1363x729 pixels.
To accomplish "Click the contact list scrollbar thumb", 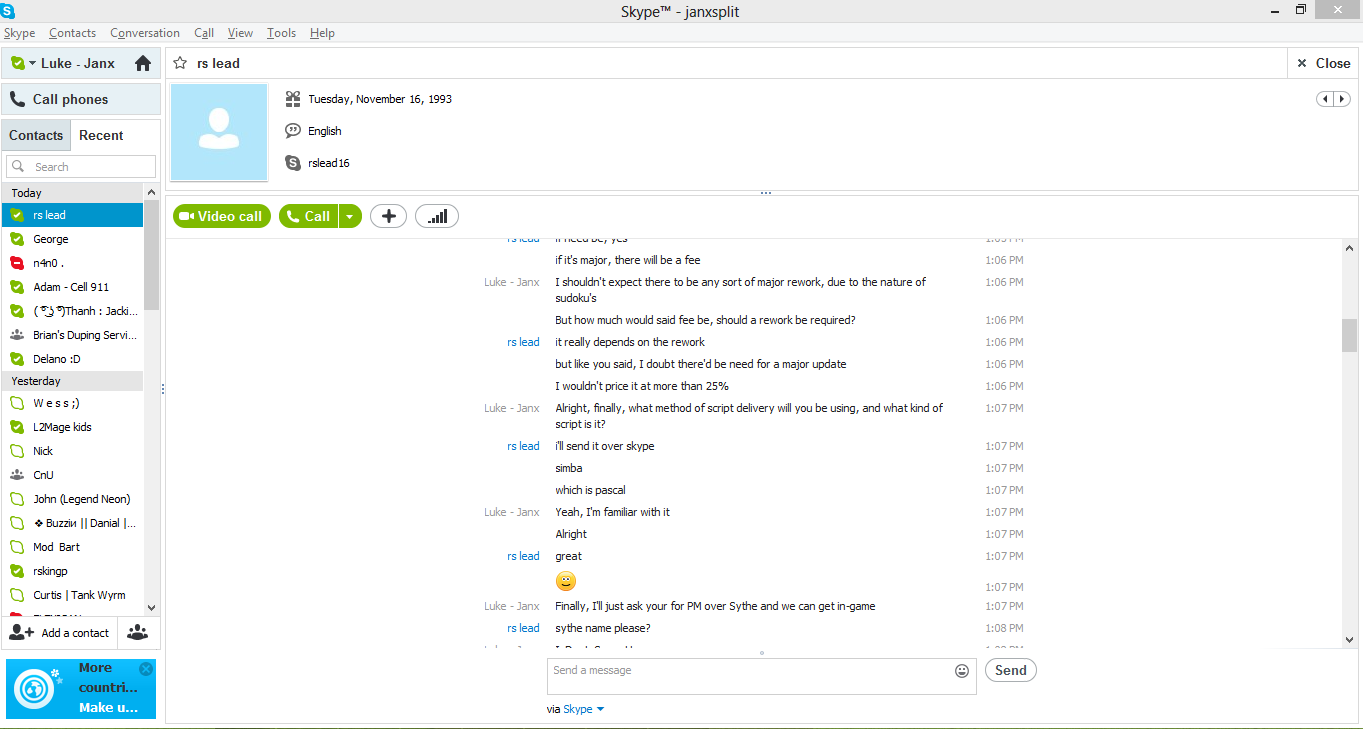I will [152, 255].
